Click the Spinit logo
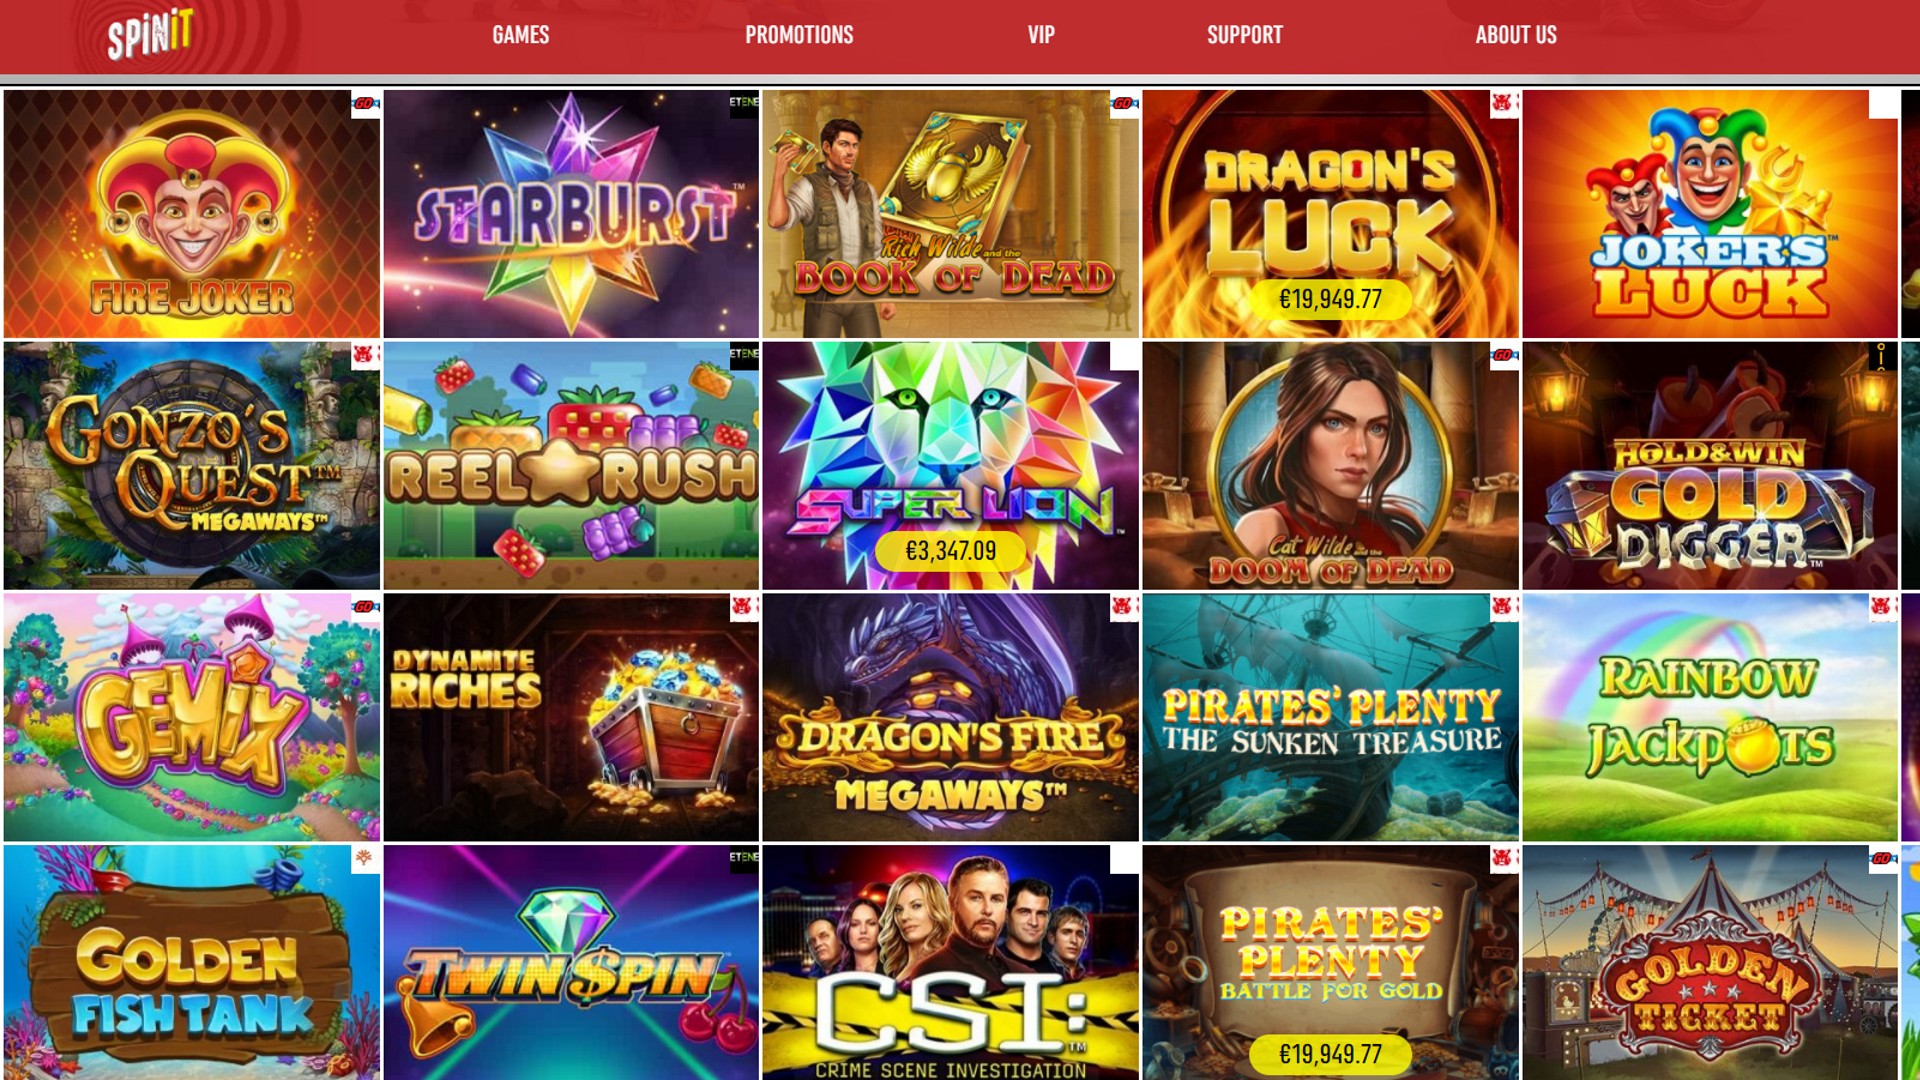The height and width of the screenshot is (1080, 1920). [150, 35]
